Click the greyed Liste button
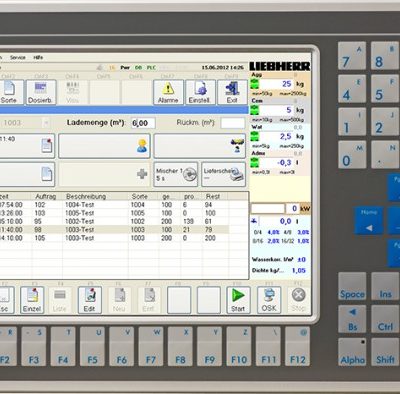400x394 pixels. [x=60, y=300]
